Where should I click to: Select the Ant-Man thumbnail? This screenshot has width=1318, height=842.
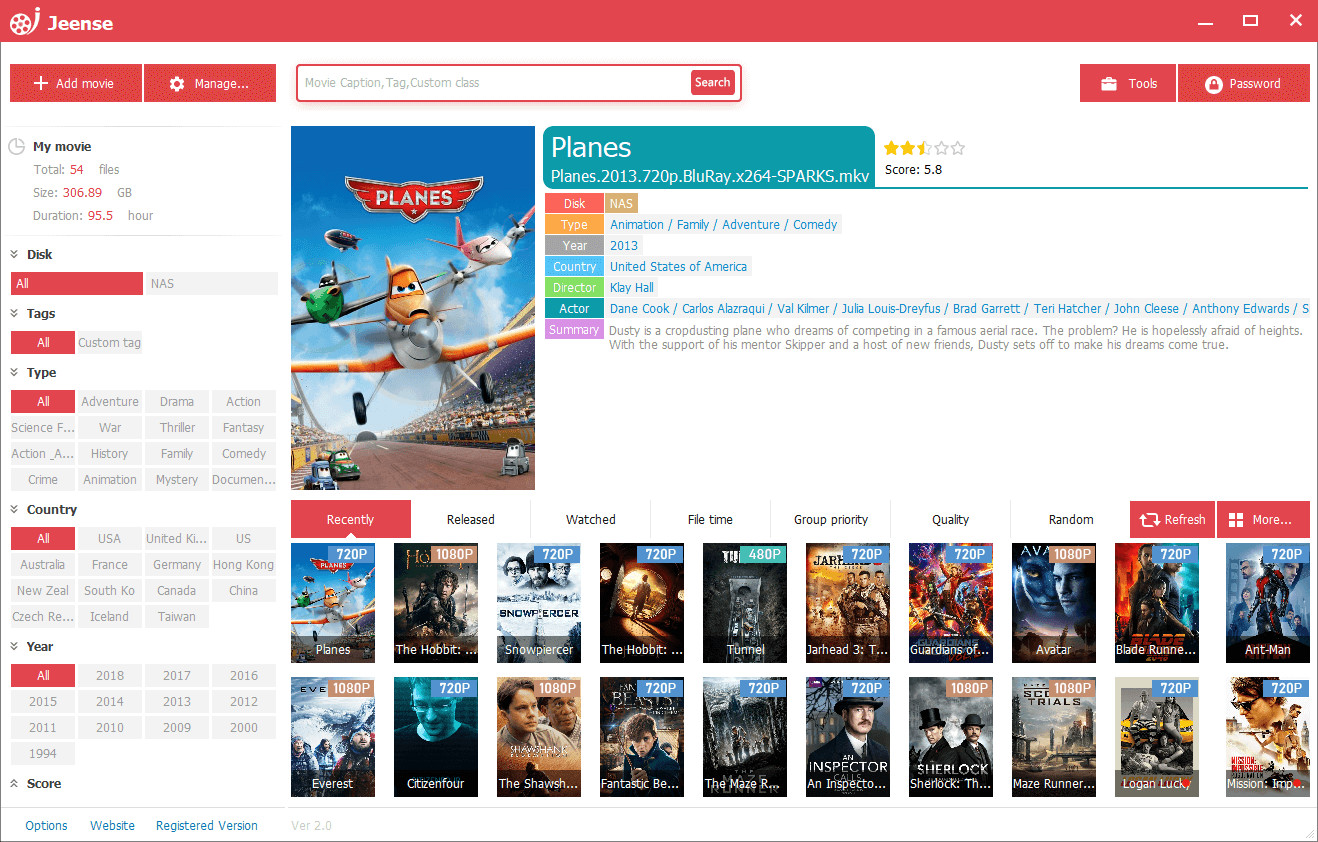(x=1268, y=603)
